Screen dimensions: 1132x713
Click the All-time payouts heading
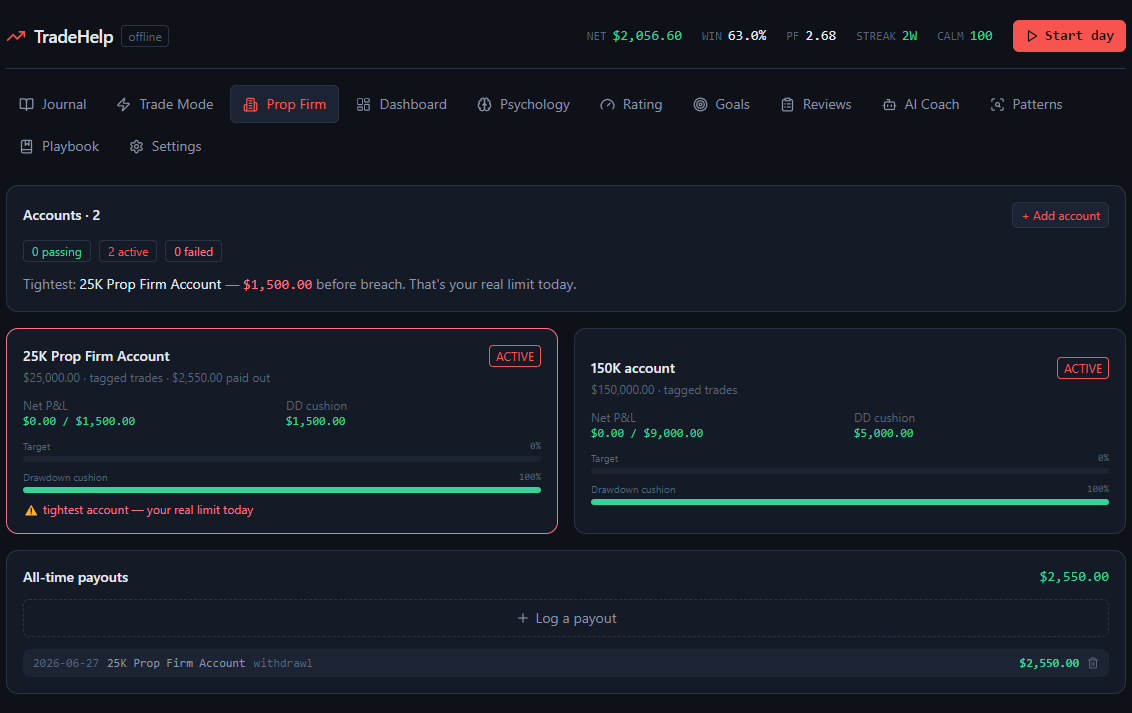76,577
